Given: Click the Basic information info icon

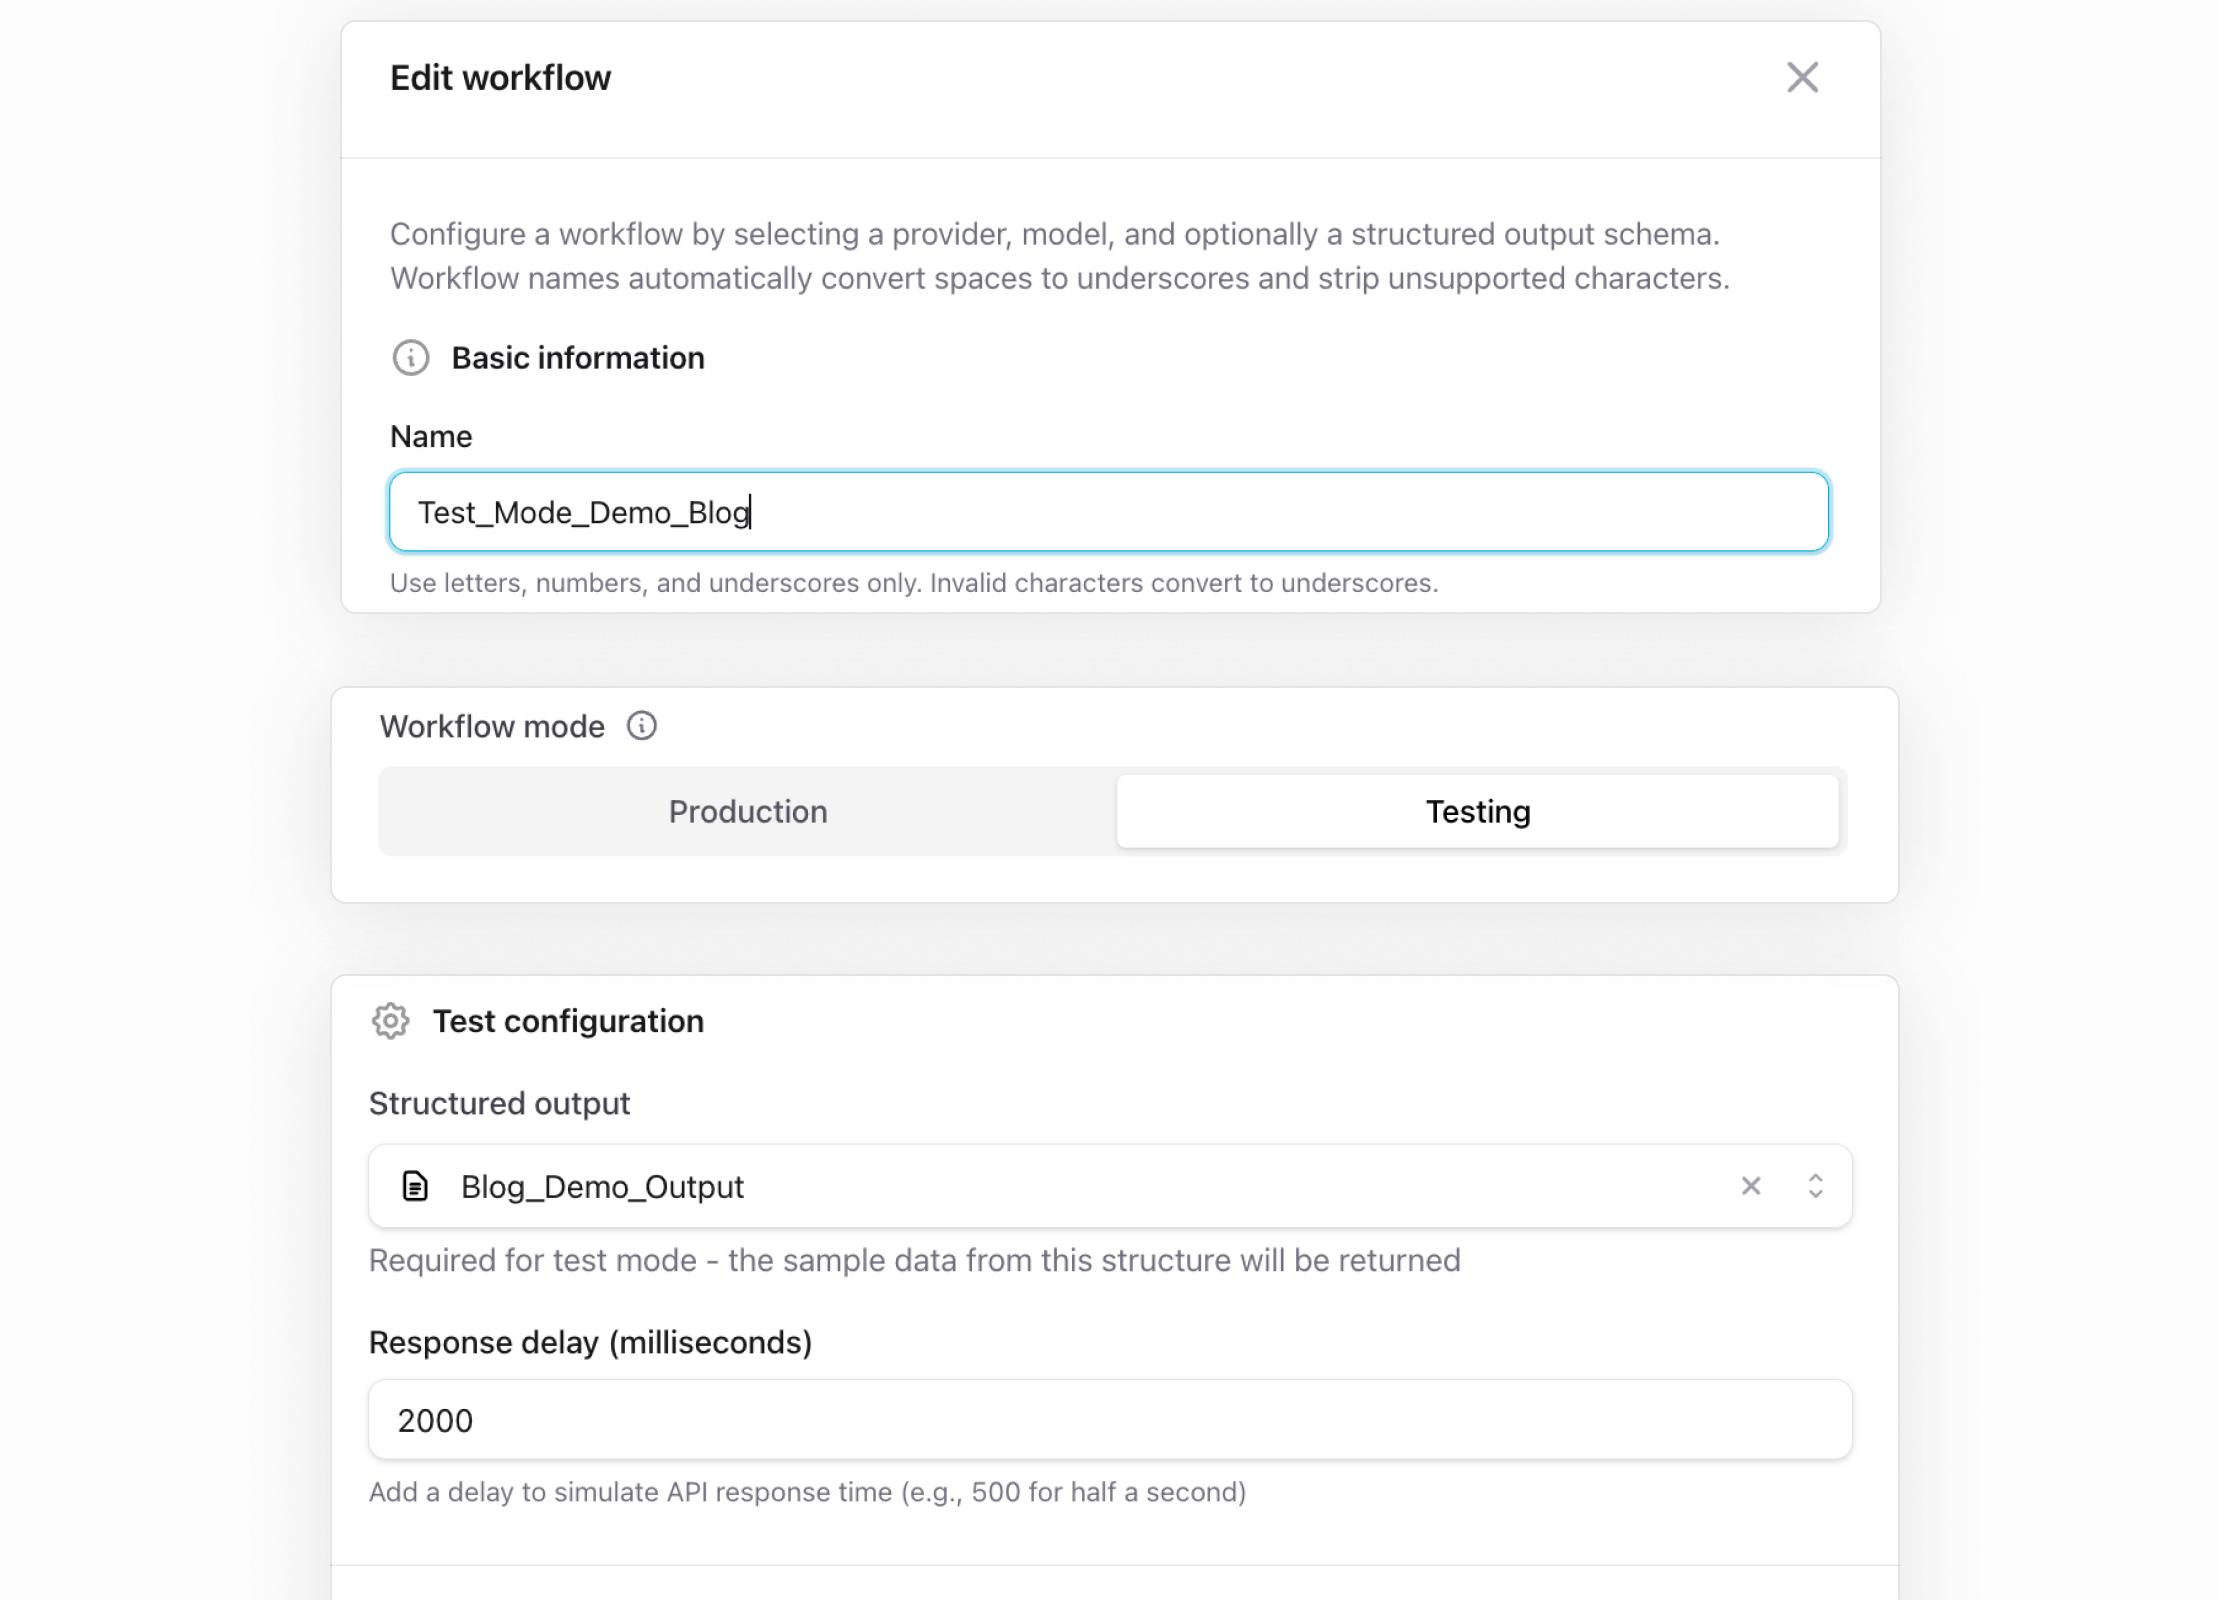Looking at the screenshot, I should tap(409, 358).
